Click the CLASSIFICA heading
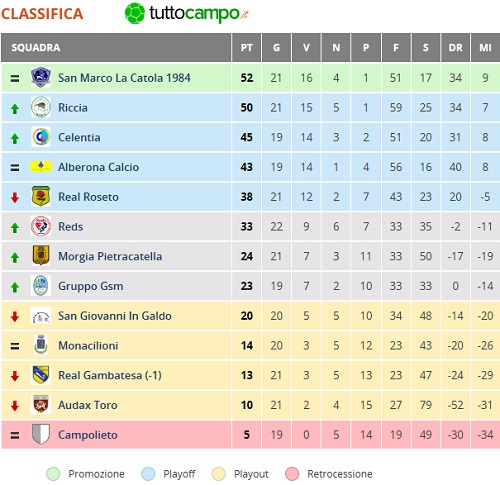 coord(42,14)
